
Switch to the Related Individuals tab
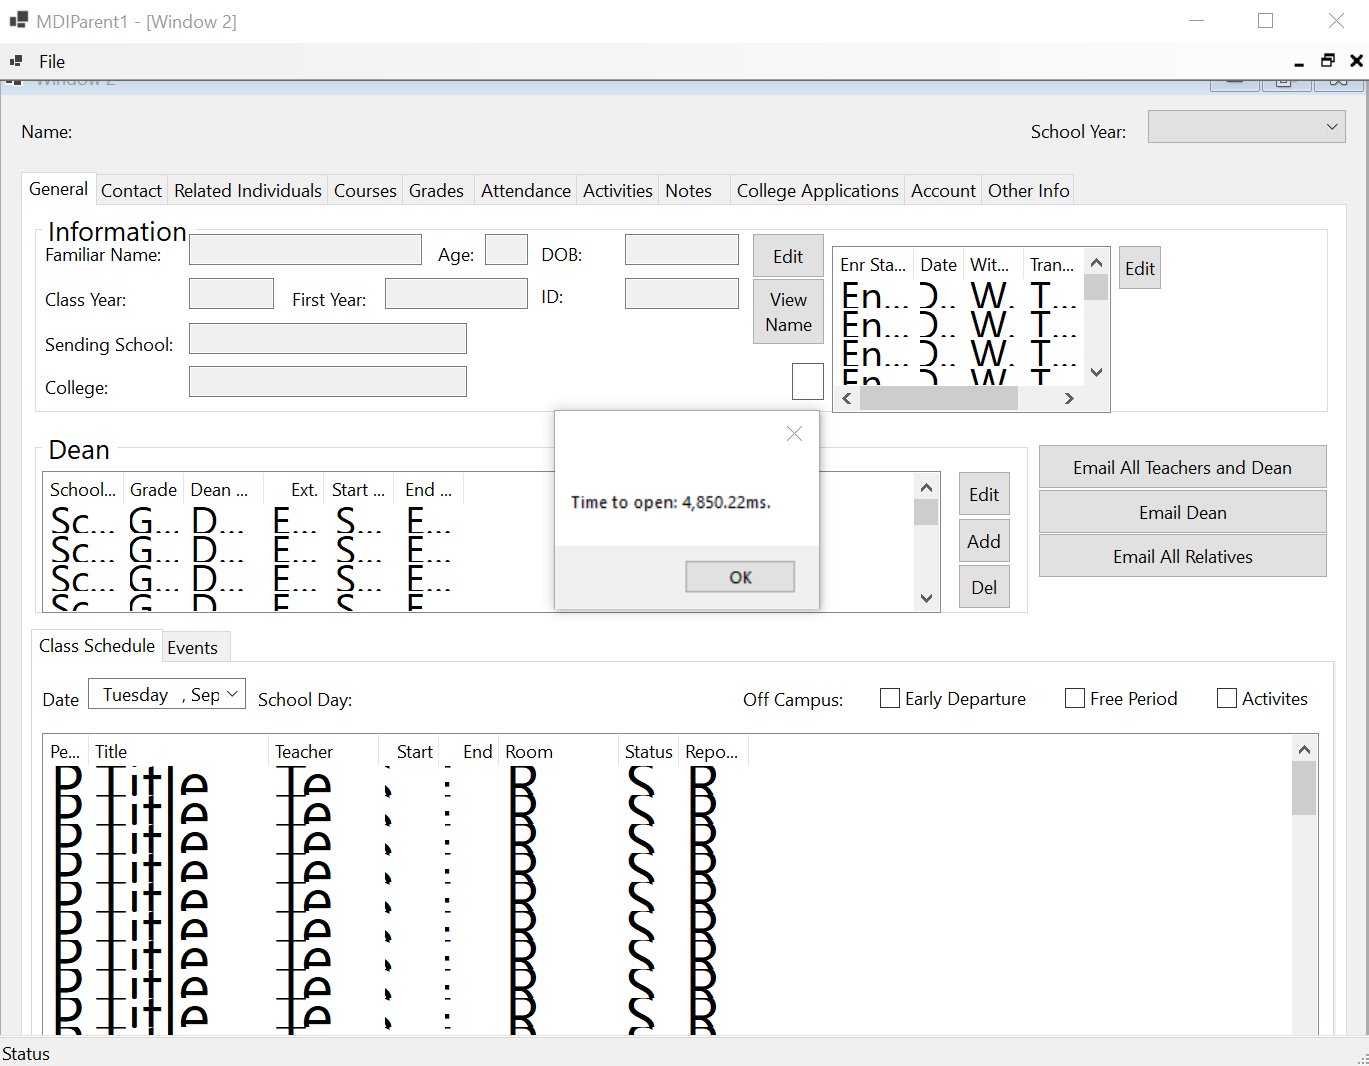(x=248, y=191)
